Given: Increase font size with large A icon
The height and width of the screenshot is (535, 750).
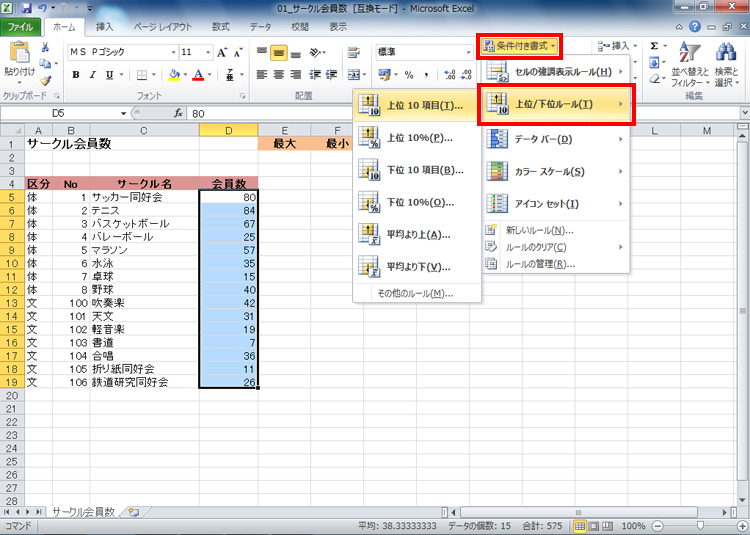Looking at the screenshot, I should click(221, 52).
